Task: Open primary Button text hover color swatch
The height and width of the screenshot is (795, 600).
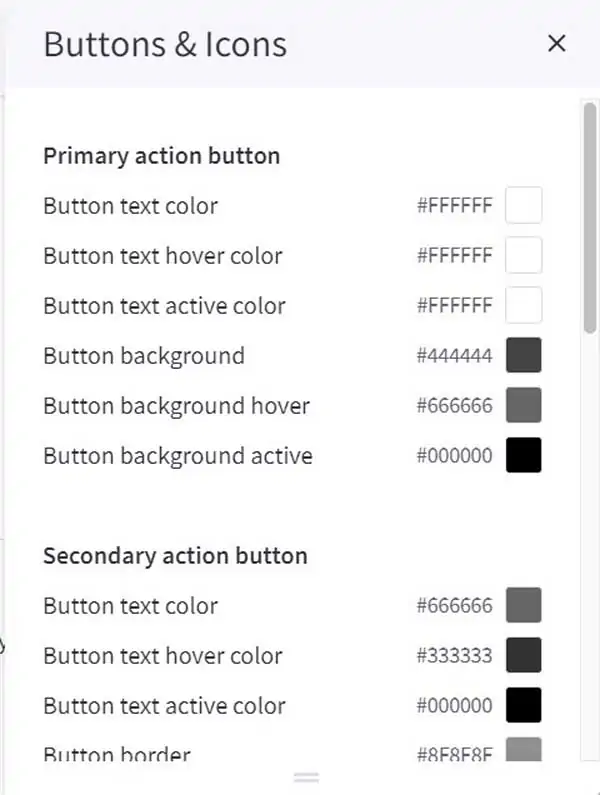Action: click(523, 255)
